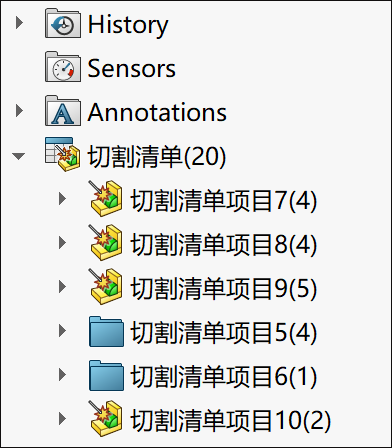Select the 切割清单项目6(1) label
The image size is (392, 448).
[224, 376]
